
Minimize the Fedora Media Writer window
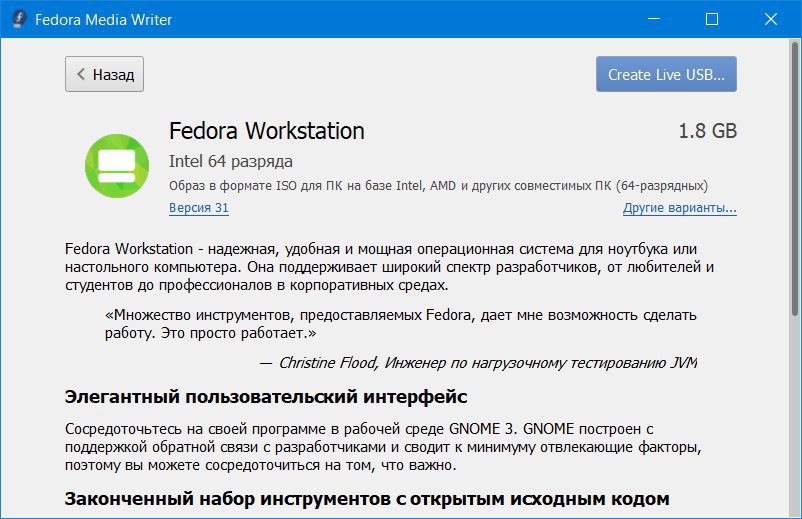pyautogui.click(x=654, y=19)
